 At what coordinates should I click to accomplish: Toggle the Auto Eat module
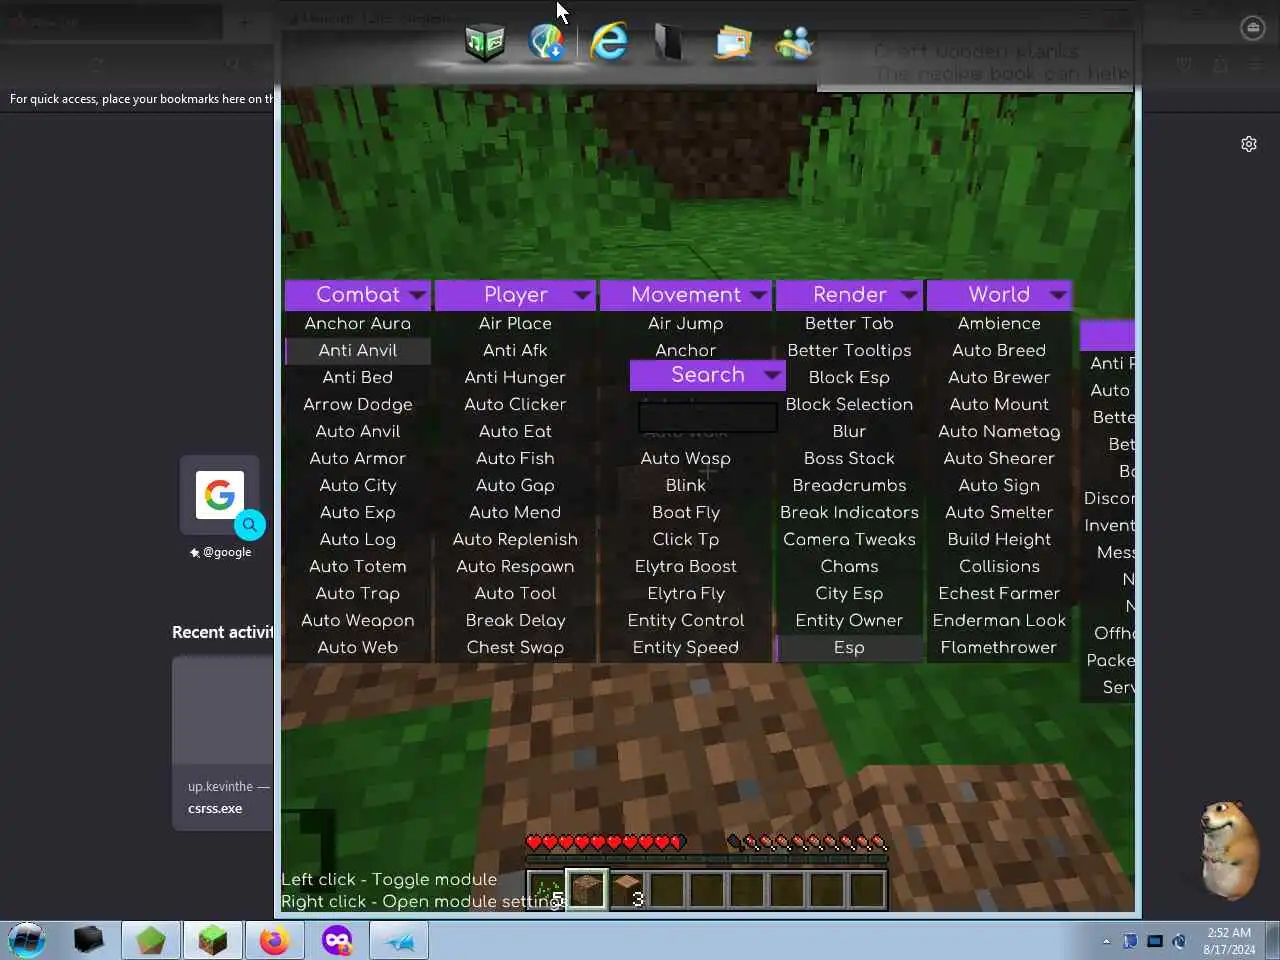tap(515, 431)
